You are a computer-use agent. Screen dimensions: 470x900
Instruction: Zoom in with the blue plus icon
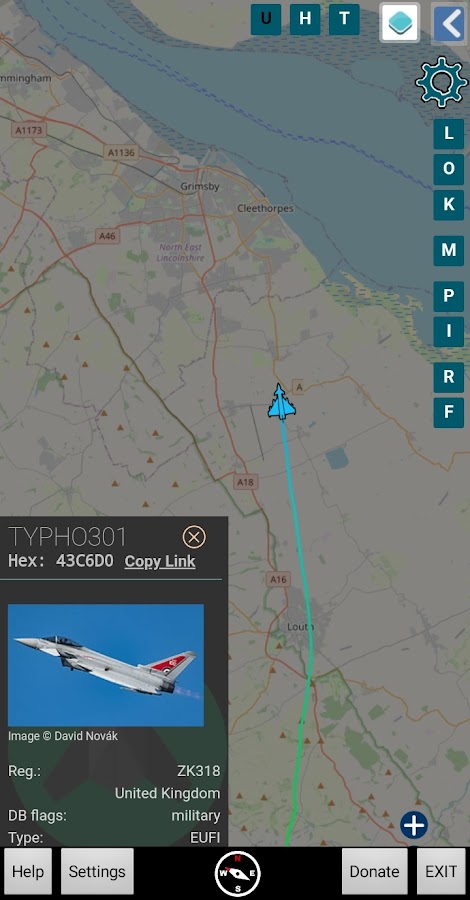414,825
